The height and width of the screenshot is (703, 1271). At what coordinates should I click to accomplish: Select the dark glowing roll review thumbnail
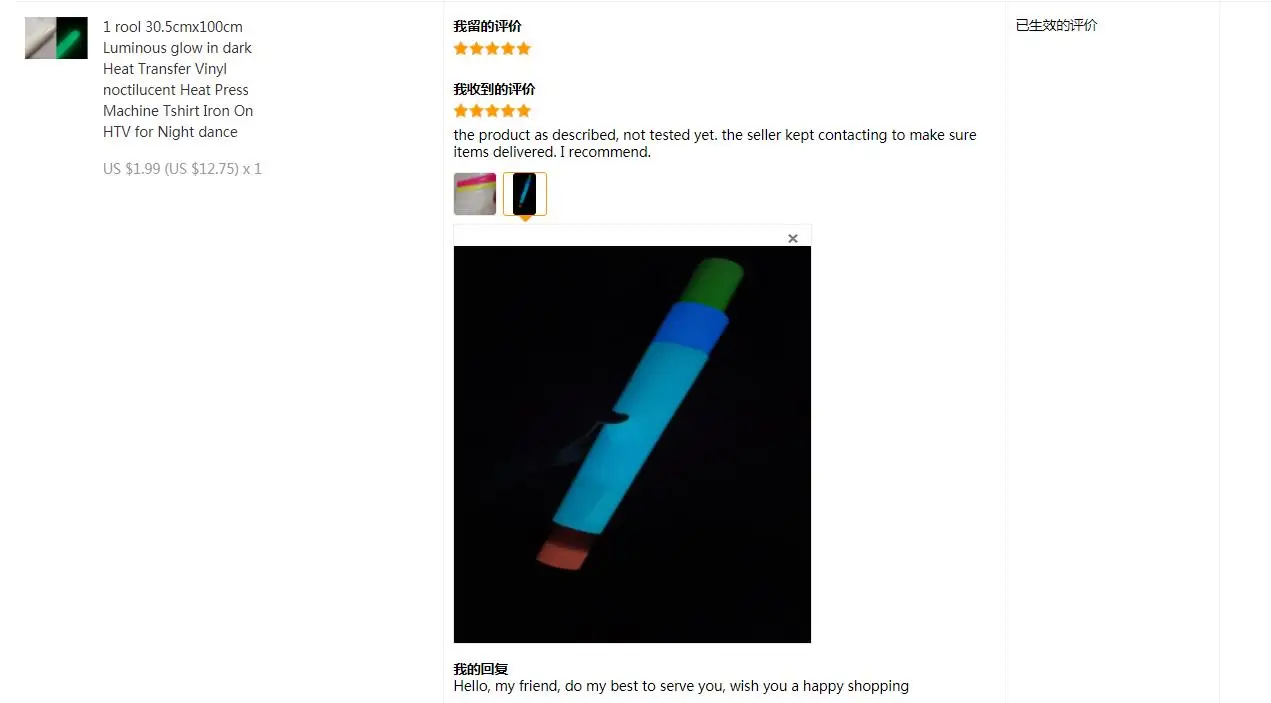click(525, 194)
